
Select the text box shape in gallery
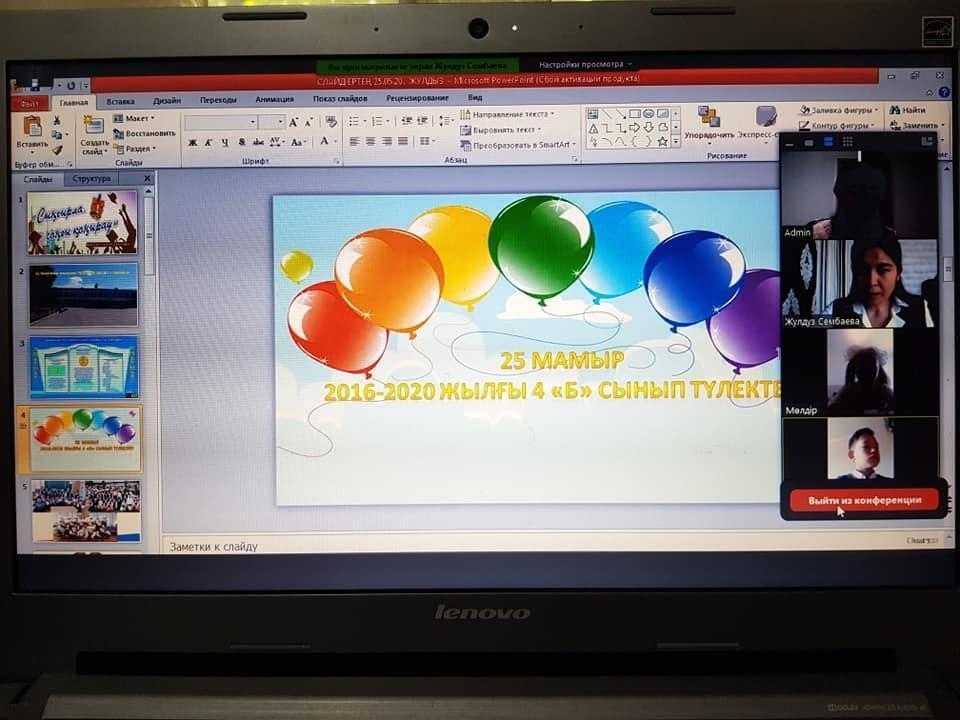point(593,114)
